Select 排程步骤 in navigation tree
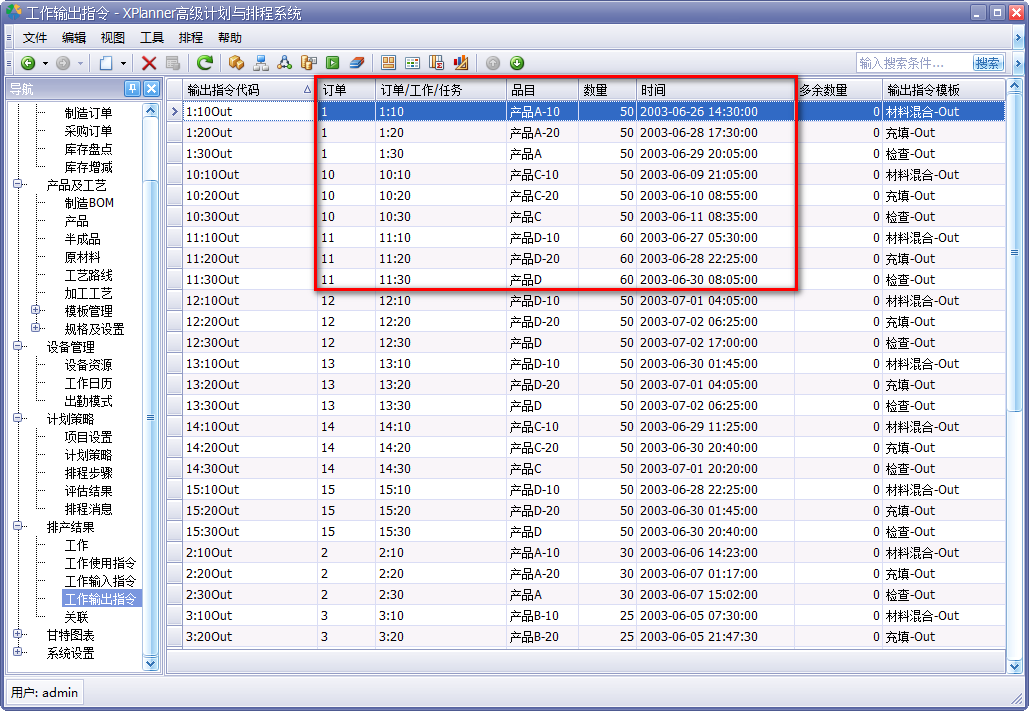The height and width of the screenshot is (711, 1029). tap(88, 473)
